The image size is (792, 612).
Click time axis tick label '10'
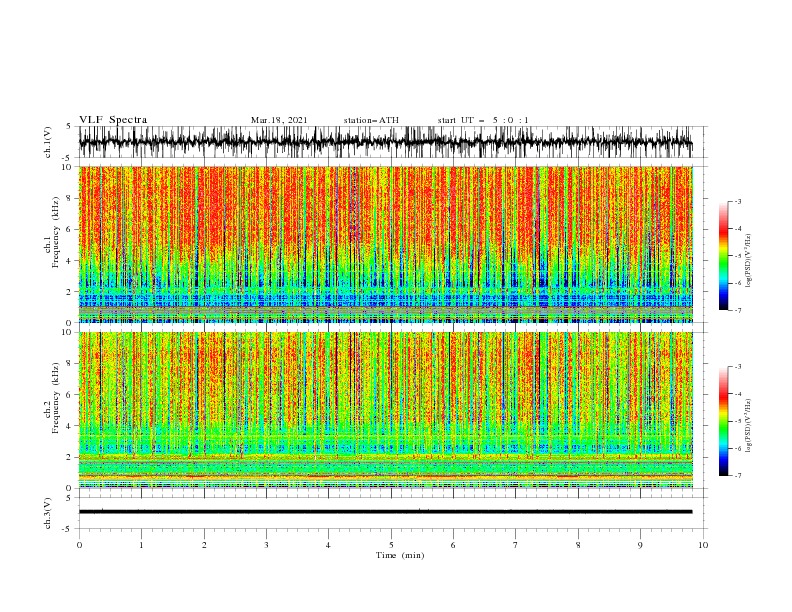[703, 545]
